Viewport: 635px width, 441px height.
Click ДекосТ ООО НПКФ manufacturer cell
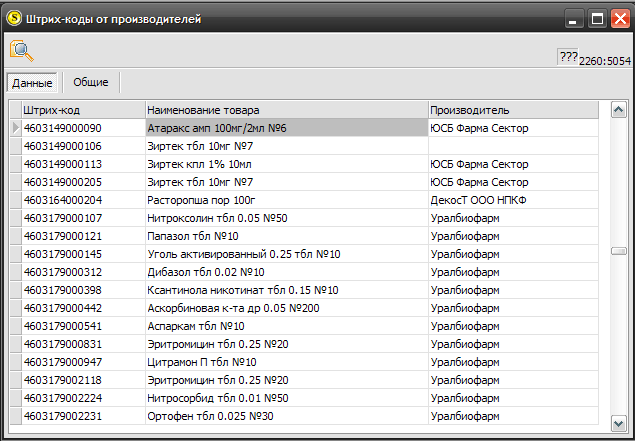tap(513, 200)
